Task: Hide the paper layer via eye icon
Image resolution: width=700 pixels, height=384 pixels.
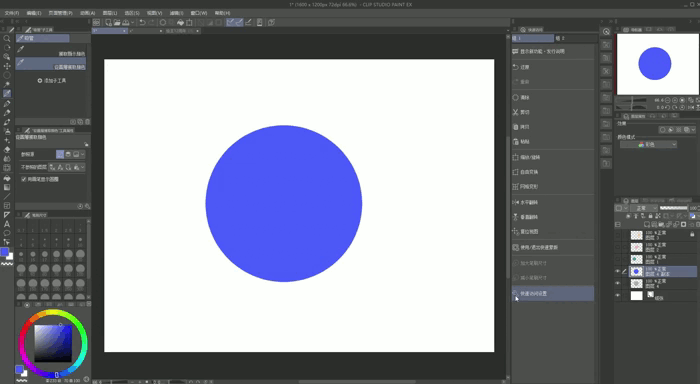Action: [618, 296]
